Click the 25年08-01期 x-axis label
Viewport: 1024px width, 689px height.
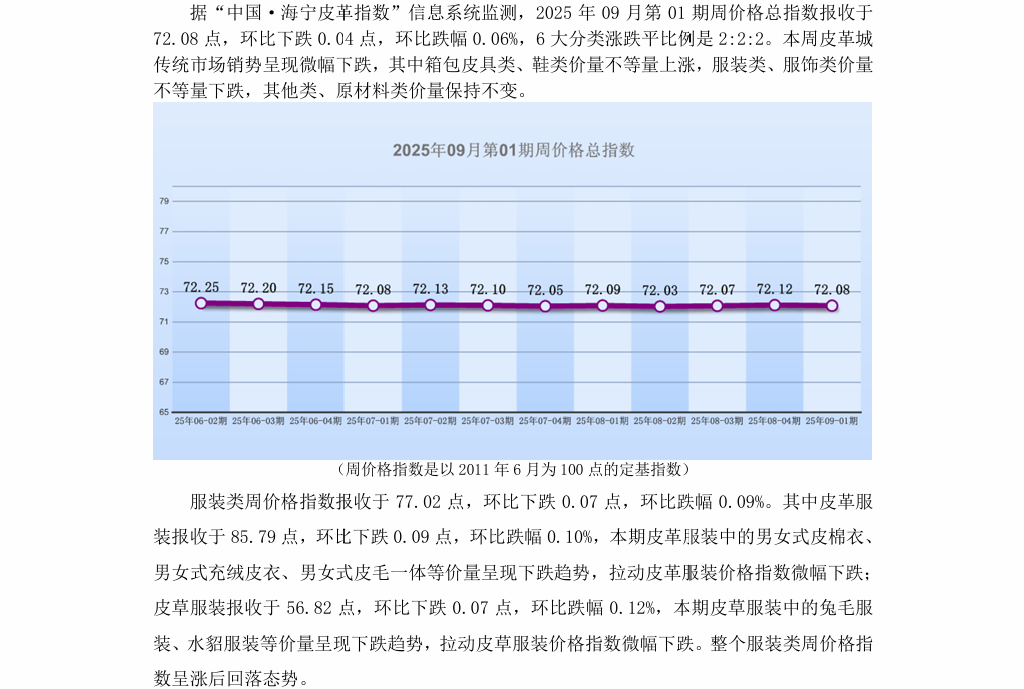pos(603,421)
